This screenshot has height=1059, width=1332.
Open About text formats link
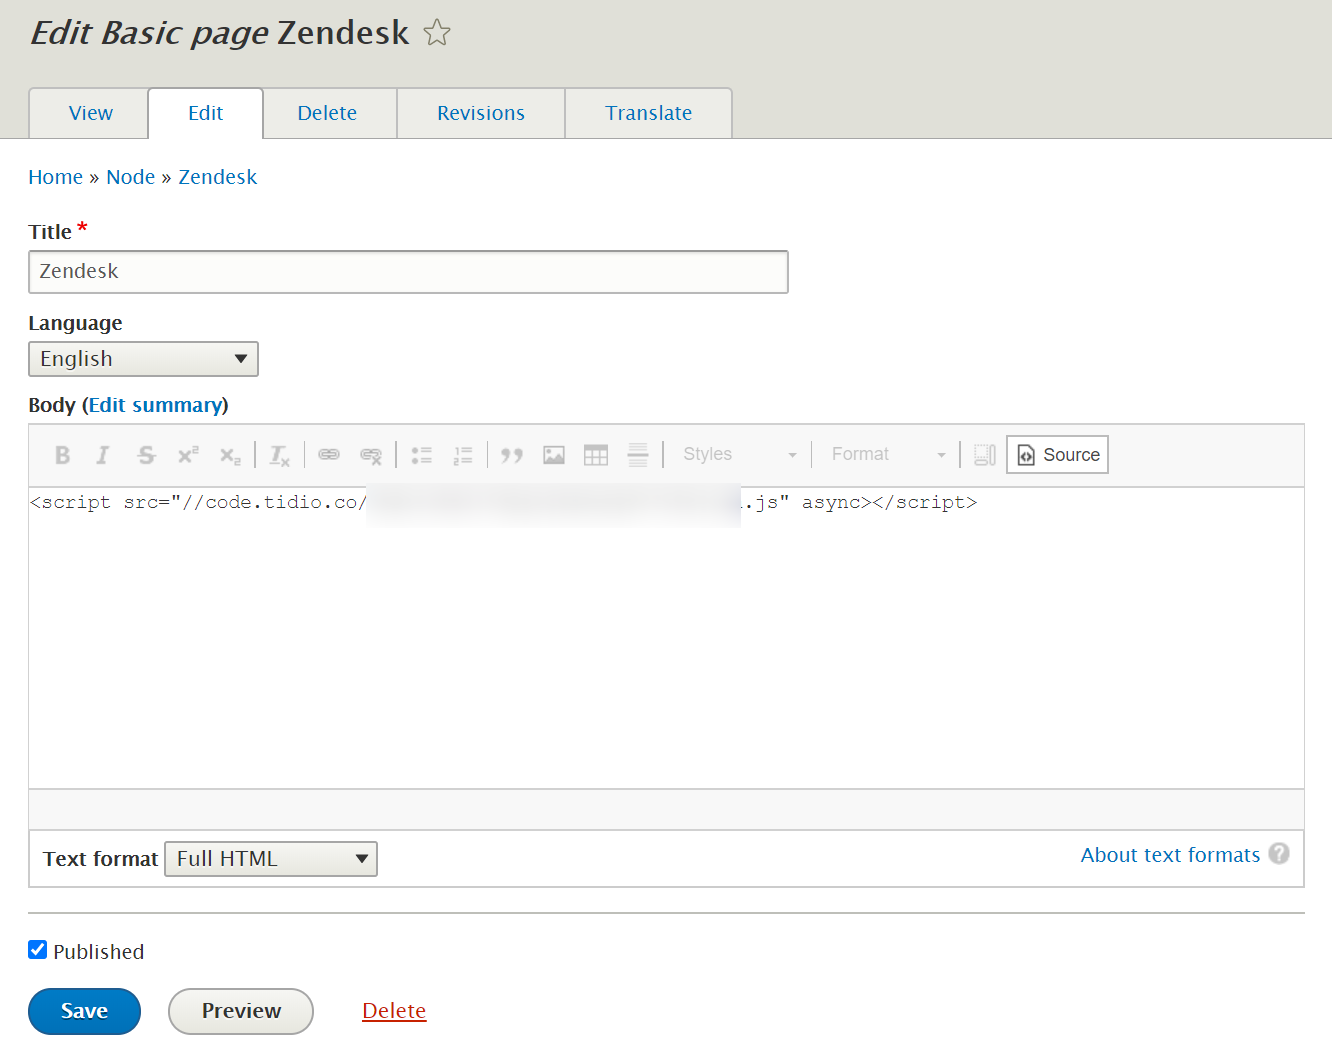1170,855
